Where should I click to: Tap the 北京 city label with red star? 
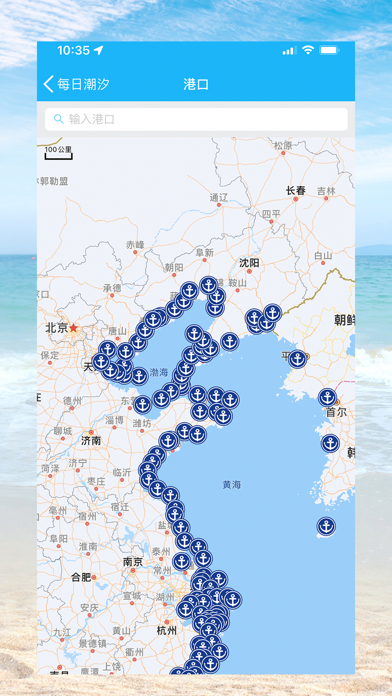pos(61,328)
